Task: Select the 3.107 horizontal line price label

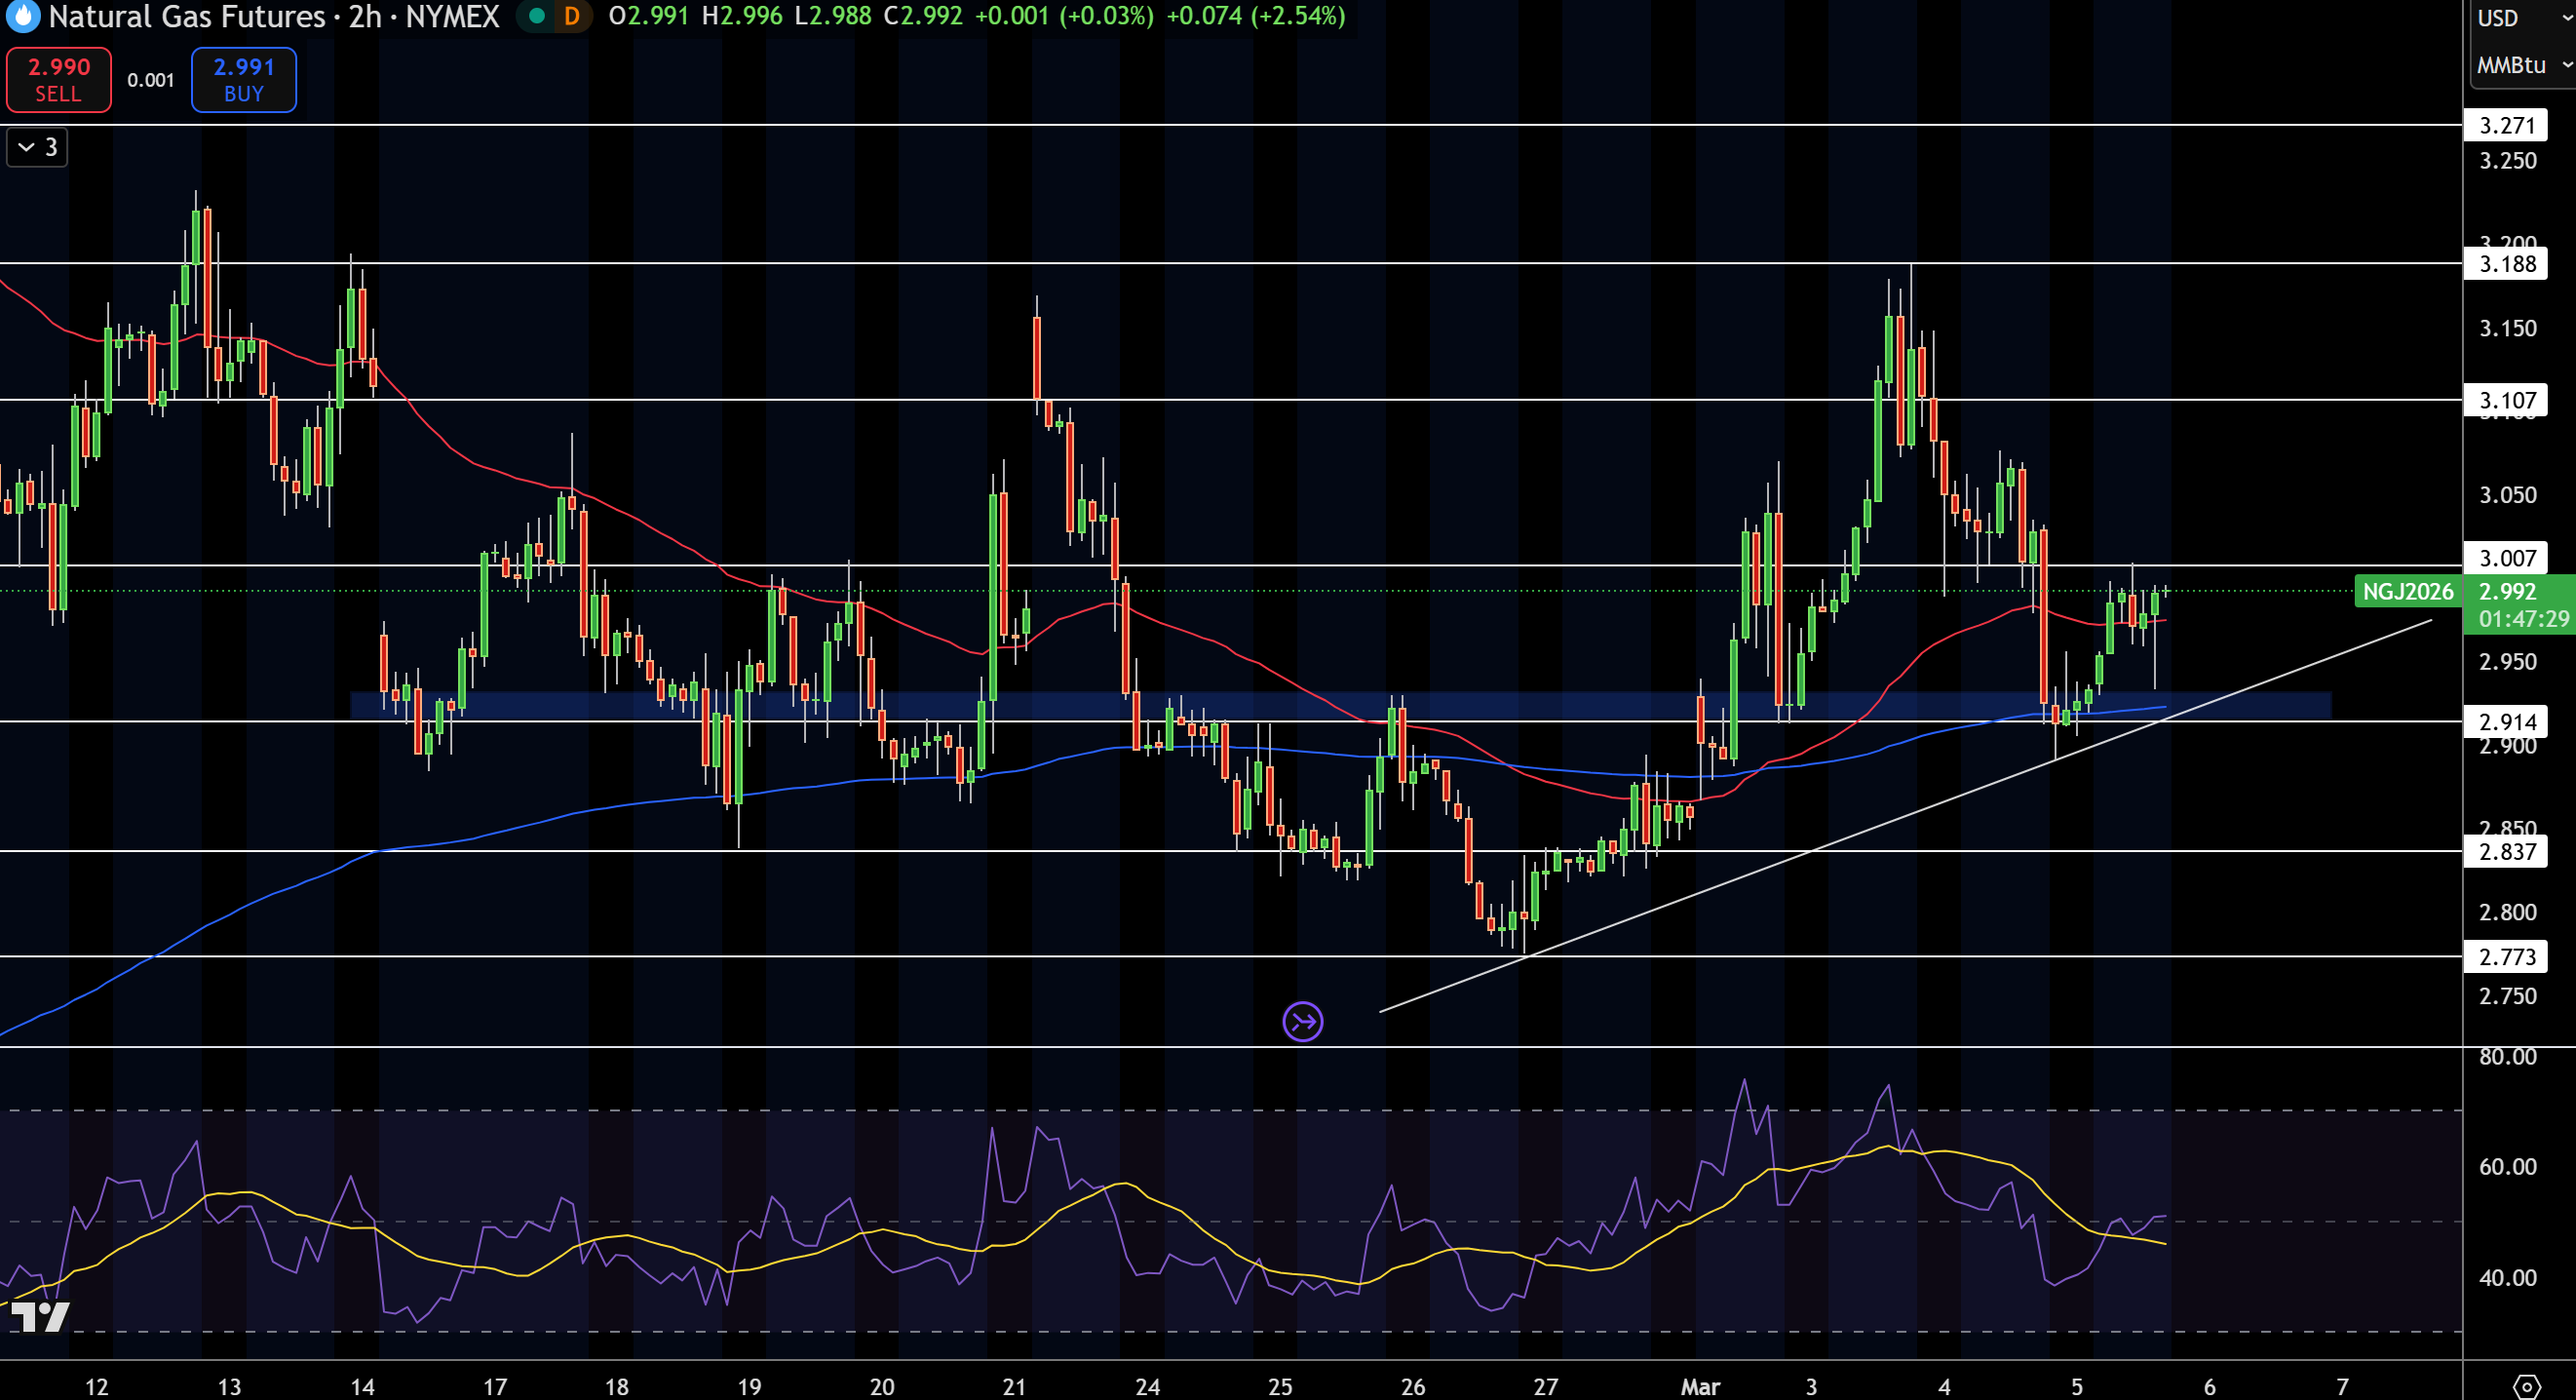Action: tap(2507, 400)
